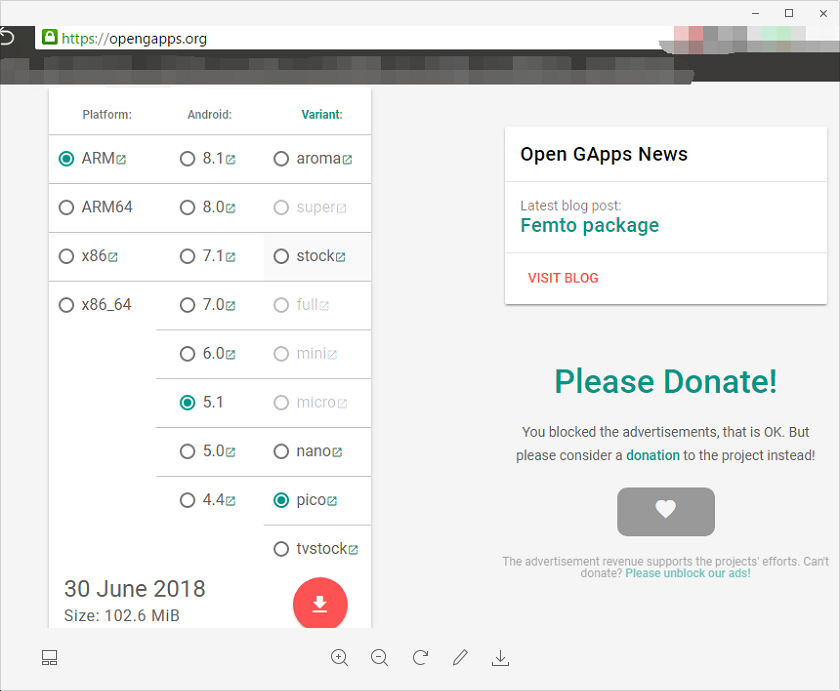Open external link icon beside 7.0
Viewport: 840px width, 691px height.
pyautogui.click(x=230, y=306)
